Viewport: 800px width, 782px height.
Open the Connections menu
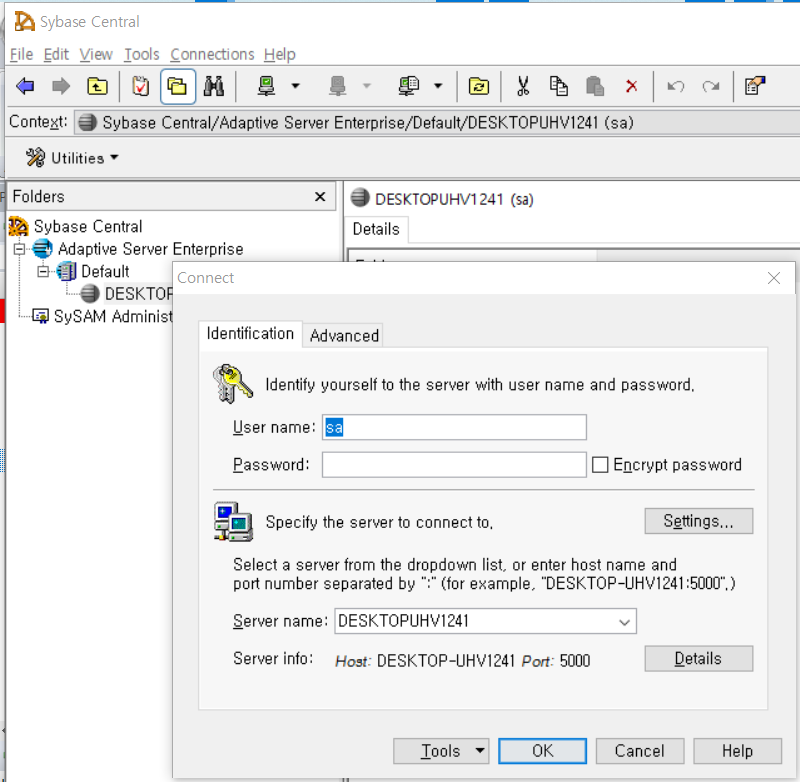click(212, 54)
